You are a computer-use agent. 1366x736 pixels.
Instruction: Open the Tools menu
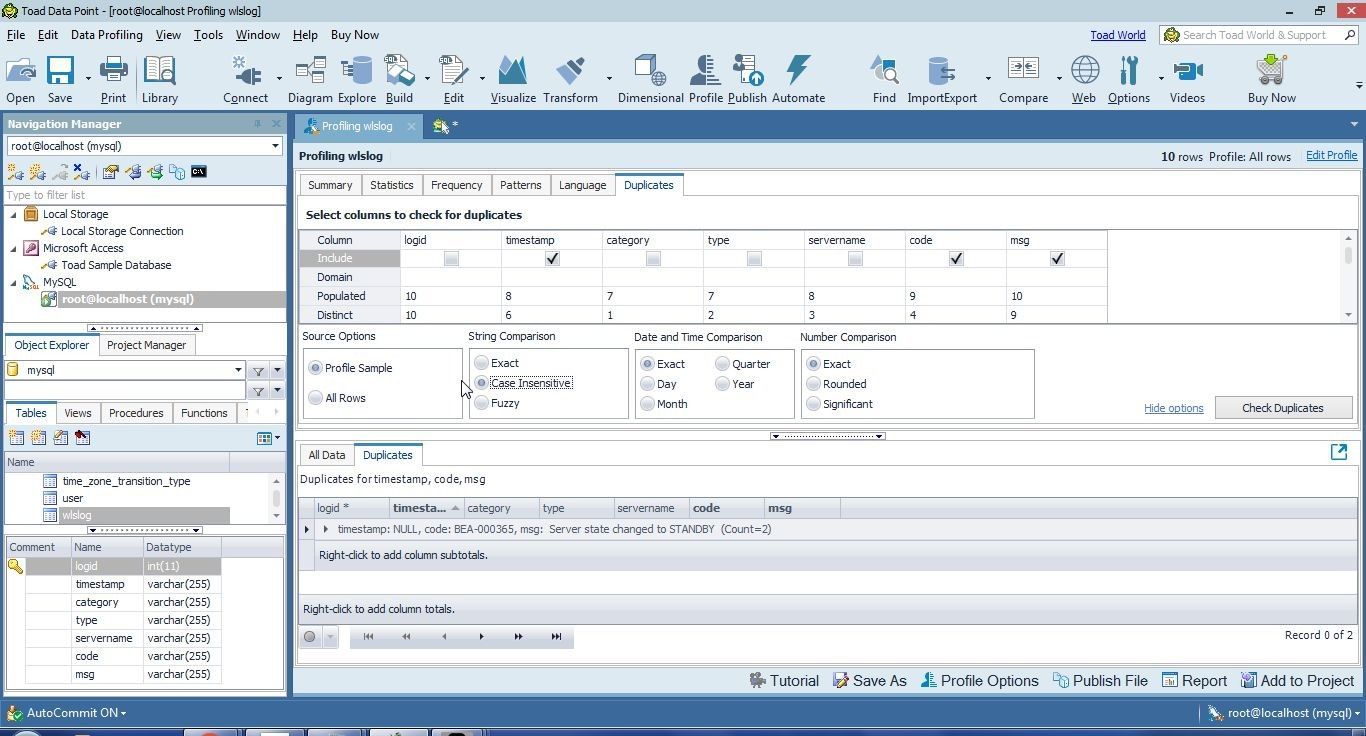[208, 35]
